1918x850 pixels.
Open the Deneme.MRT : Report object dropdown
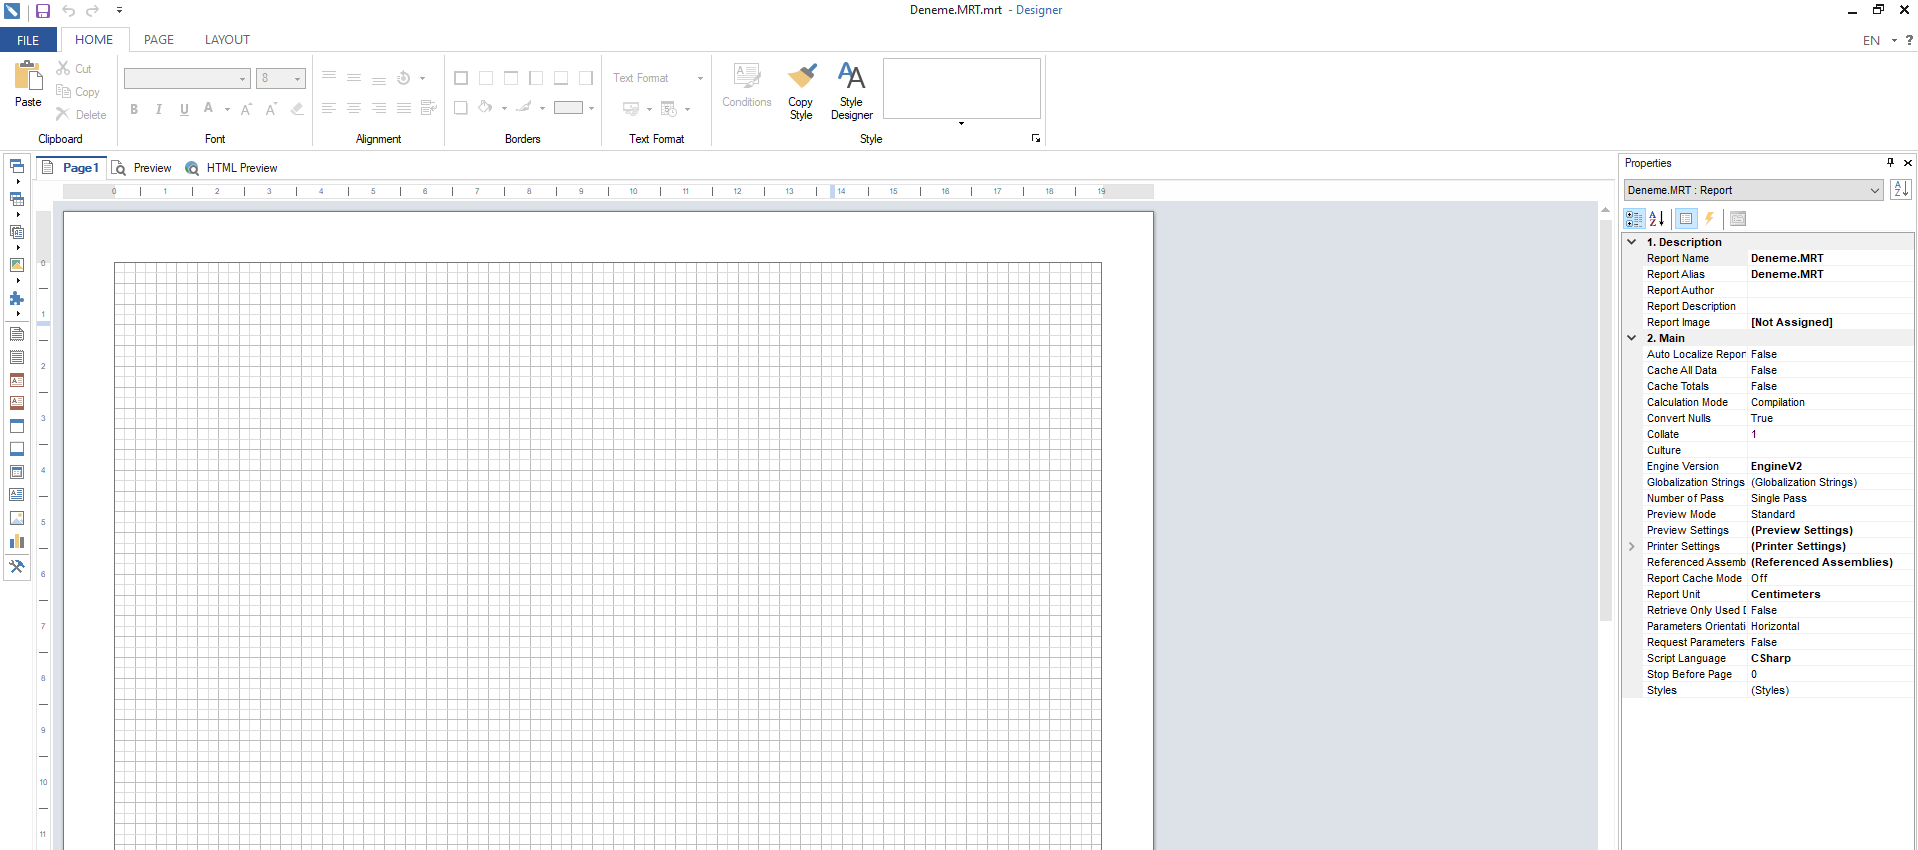coord(1874,191)
